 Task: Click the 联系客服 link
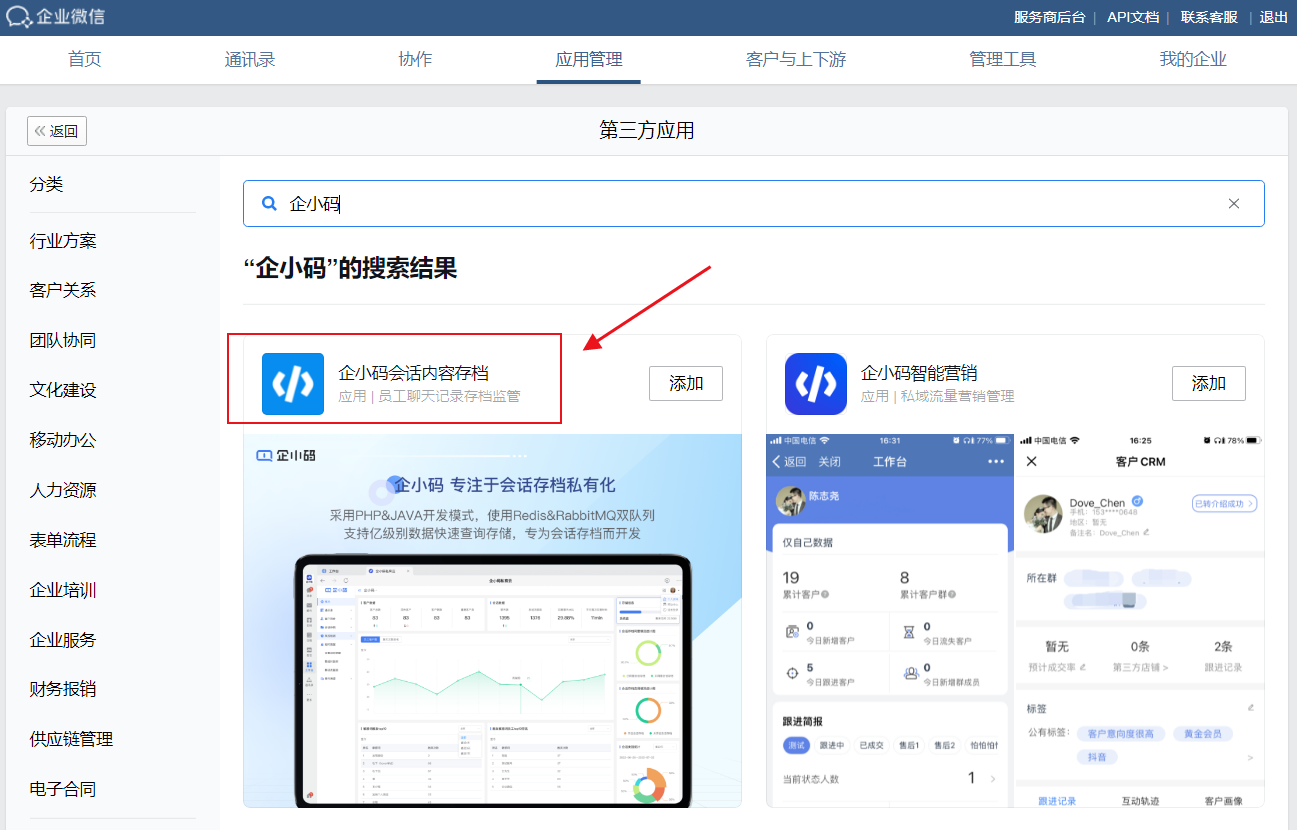1209,17
